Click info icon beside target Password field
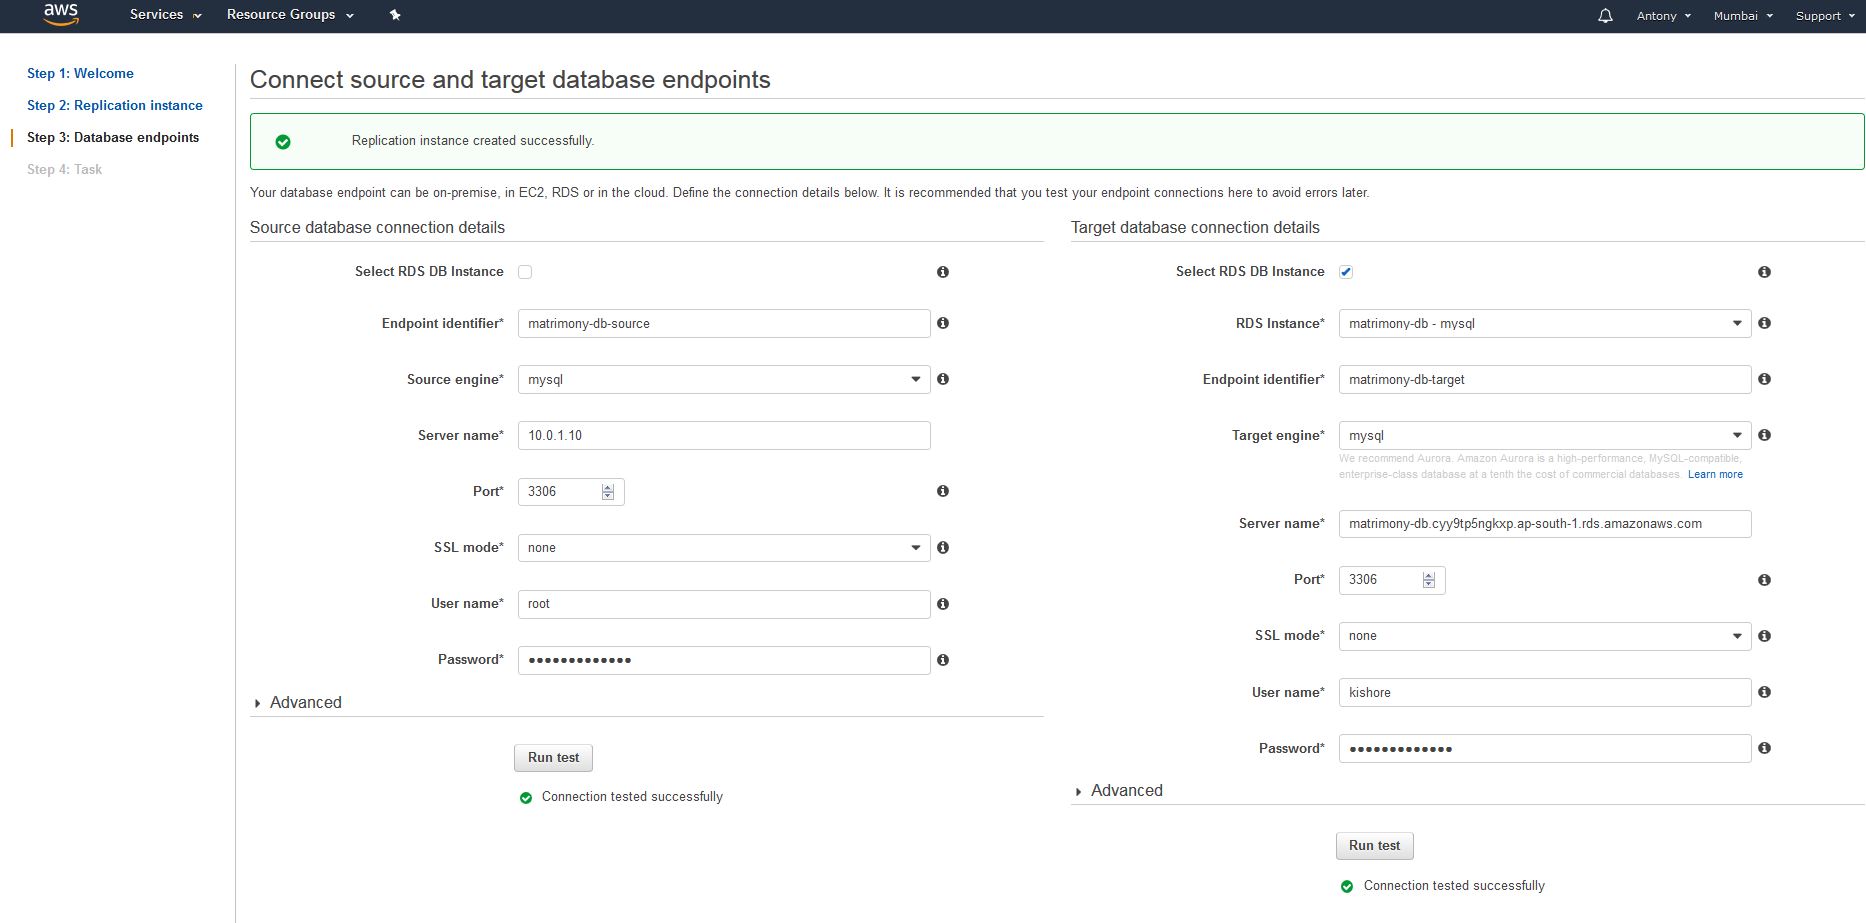Image resolution: width=1866 pixels, height=923 pixels. click(1764, 748)
